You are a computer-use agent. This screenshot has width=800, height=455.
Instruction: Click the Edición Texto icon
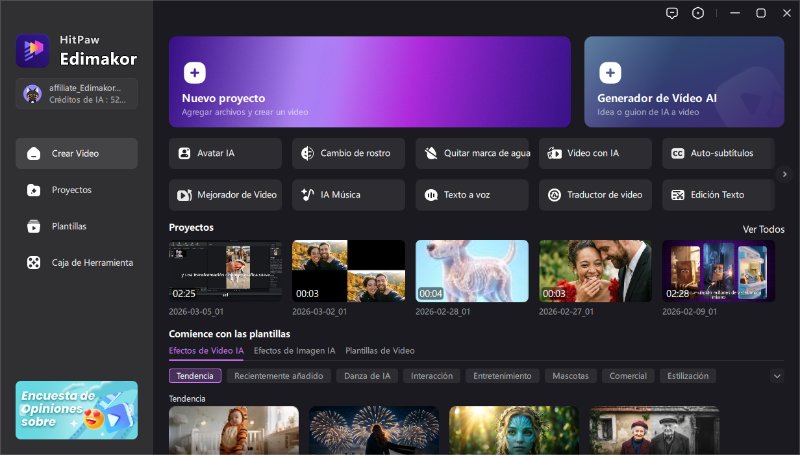tap(678, 195)
